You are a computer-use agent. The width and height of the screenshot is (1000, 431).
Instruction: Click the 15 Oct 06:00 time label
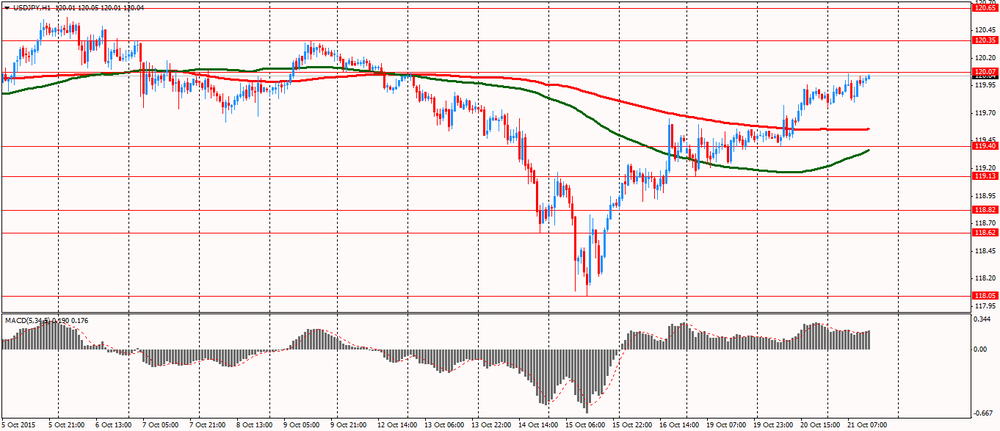[586, 423]
